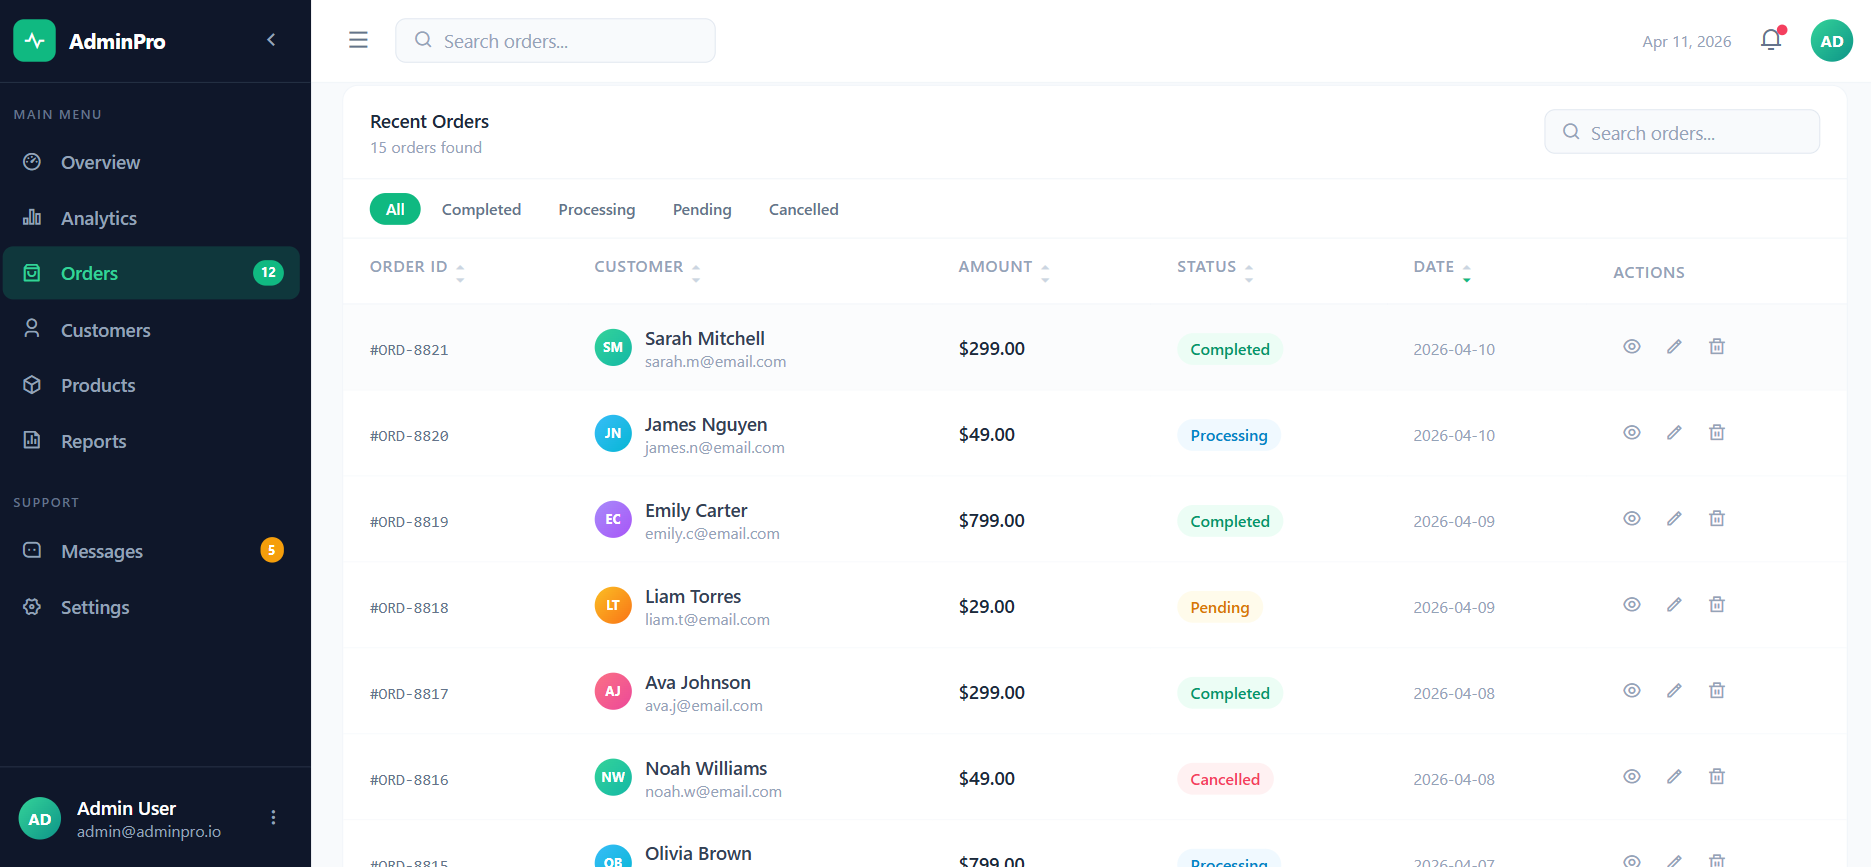Open the AD profile avatar in header
The width and height of the screenshot is (1871, 867).
[x=1832, y=41]
